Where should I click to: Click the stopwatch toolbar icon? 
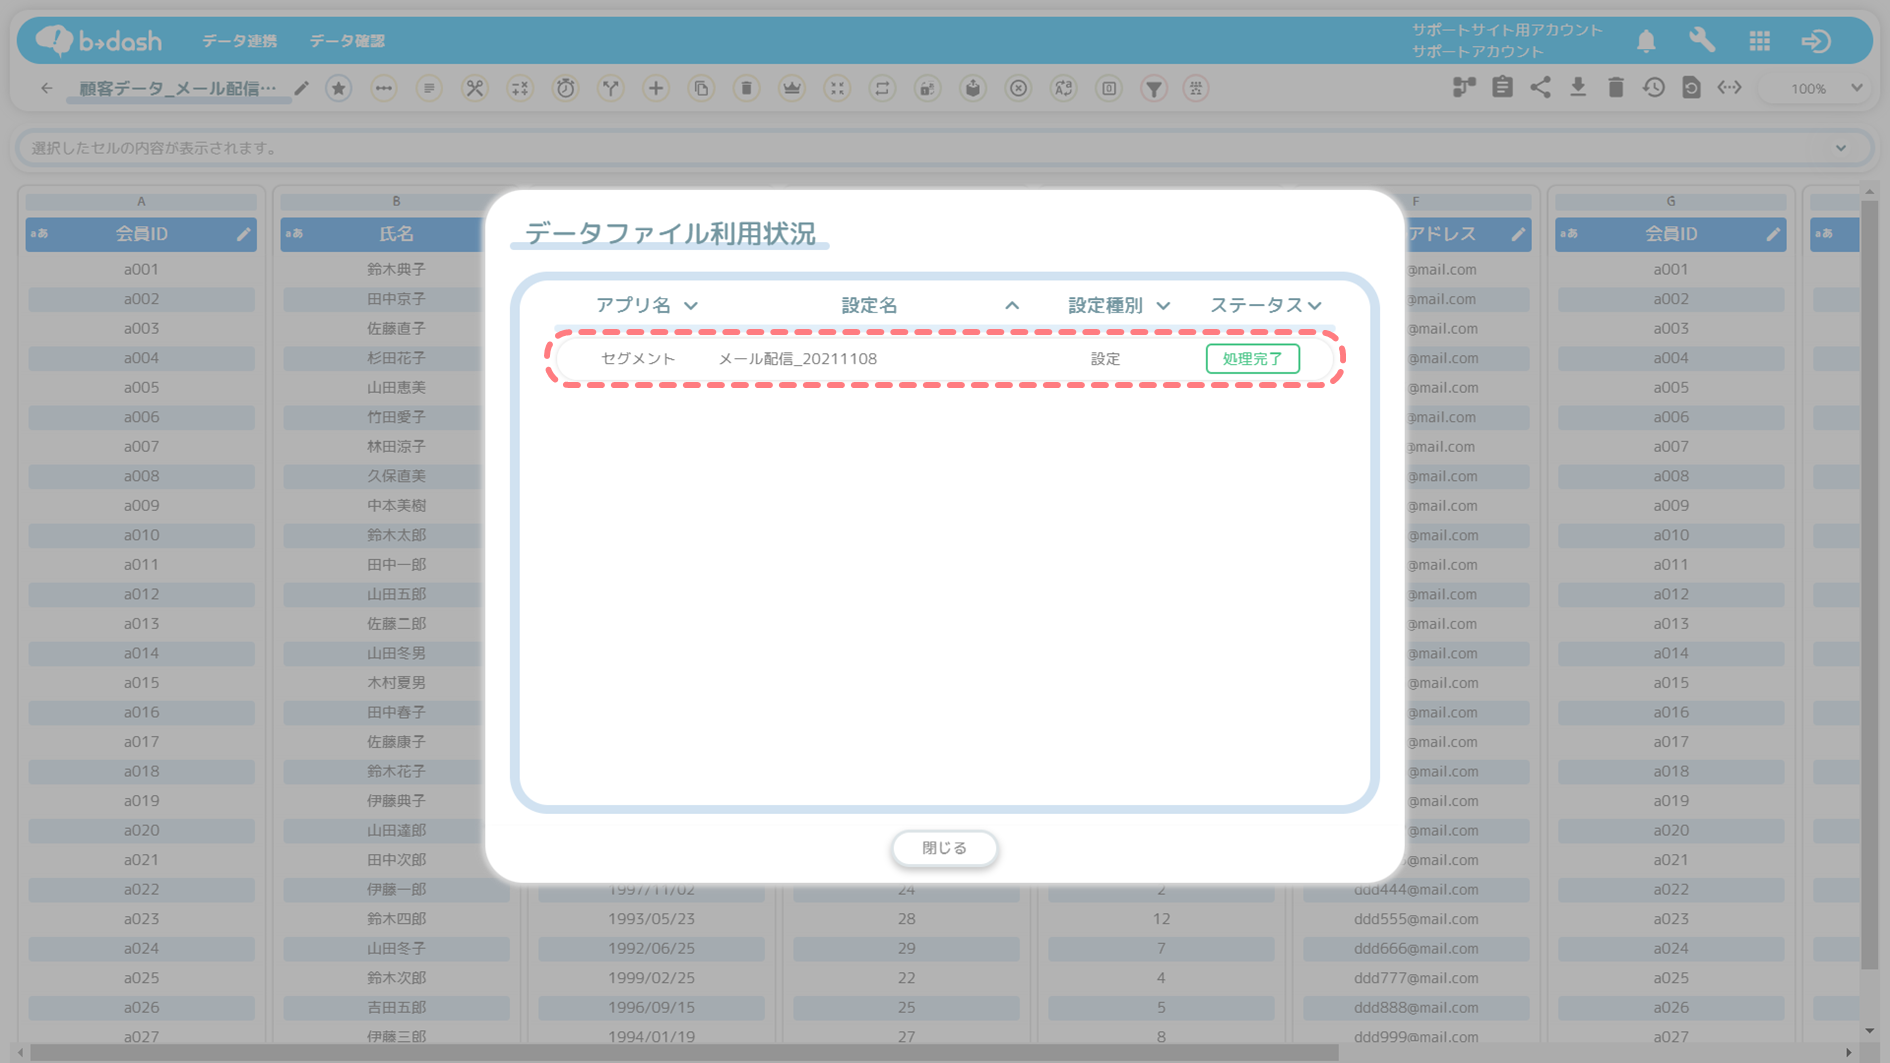566,88
